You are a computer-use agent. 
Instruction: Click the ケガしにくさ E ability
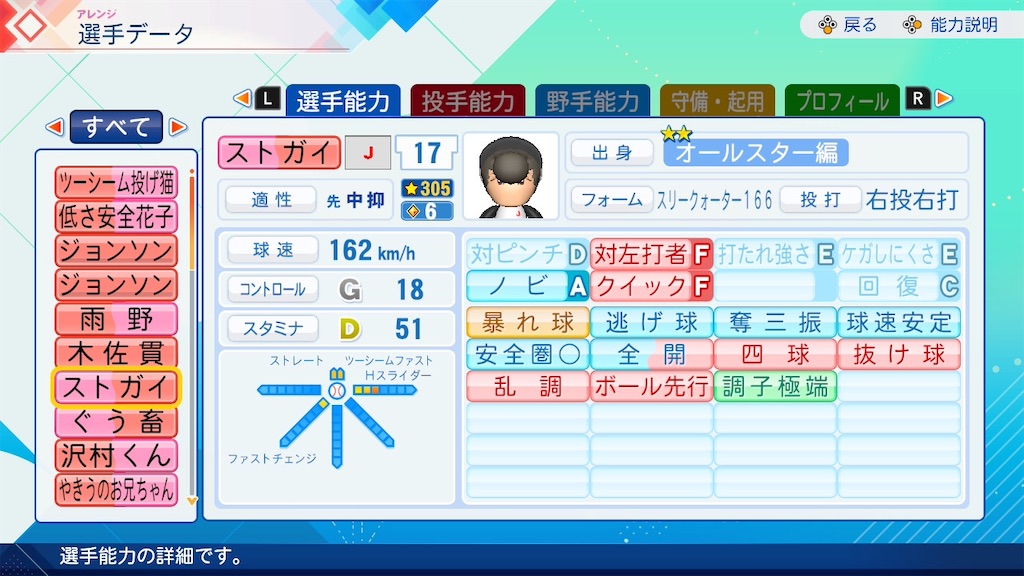(x=899, y=254)
